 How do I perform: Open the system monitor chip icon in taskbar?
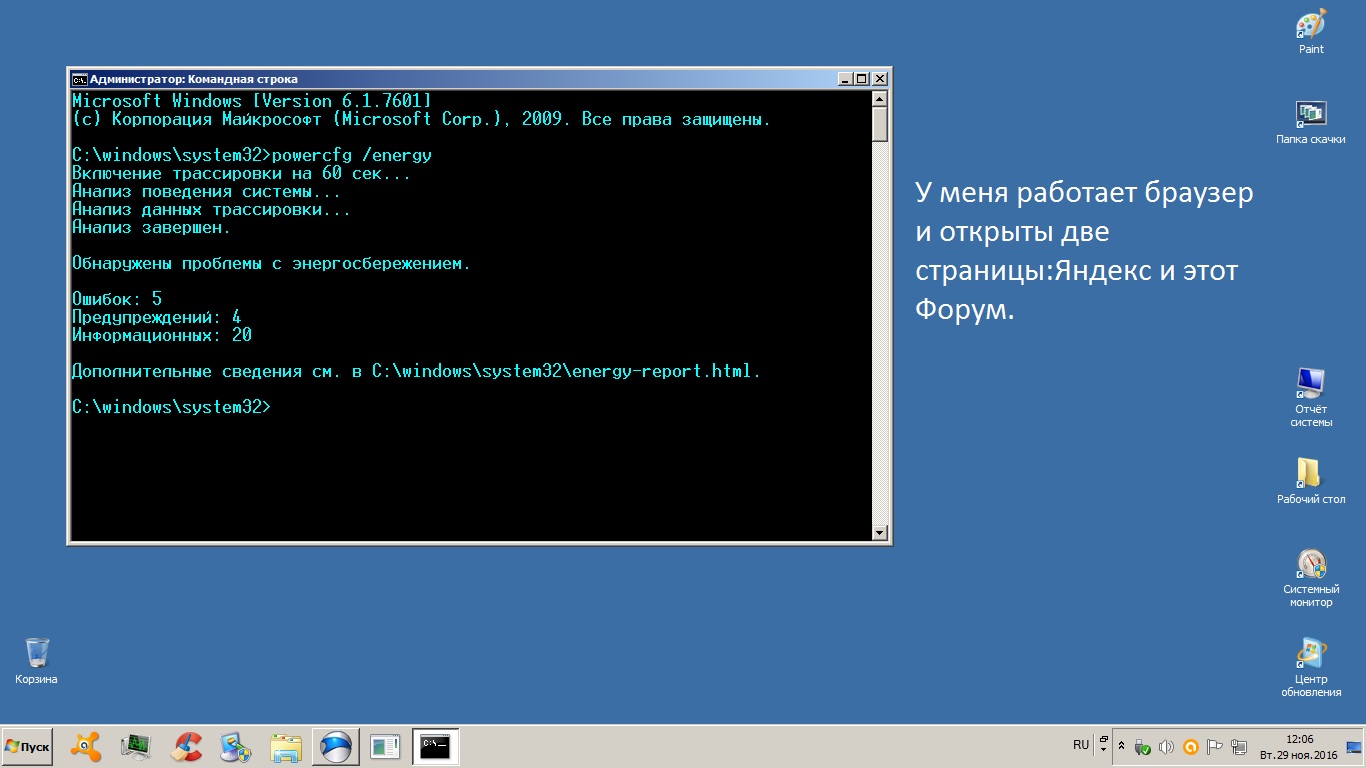pyautogui.click(x=136, y=747)
